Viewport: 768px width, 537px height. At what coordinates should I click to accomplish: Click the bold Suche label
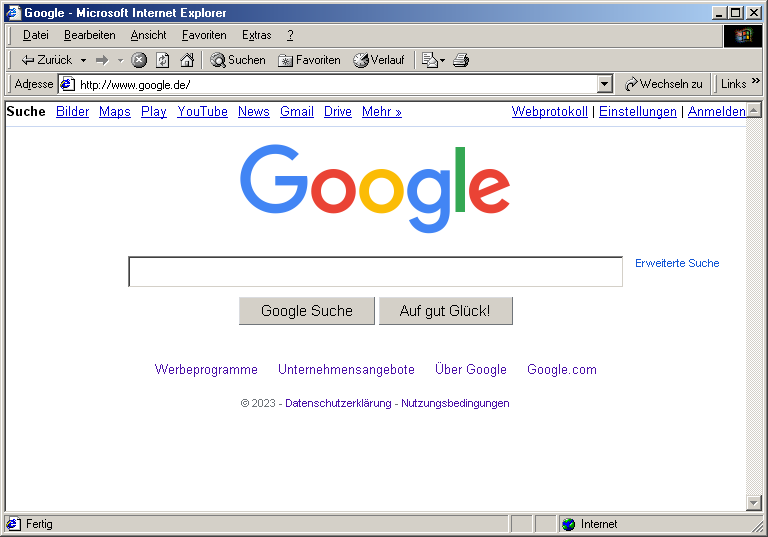26,112
